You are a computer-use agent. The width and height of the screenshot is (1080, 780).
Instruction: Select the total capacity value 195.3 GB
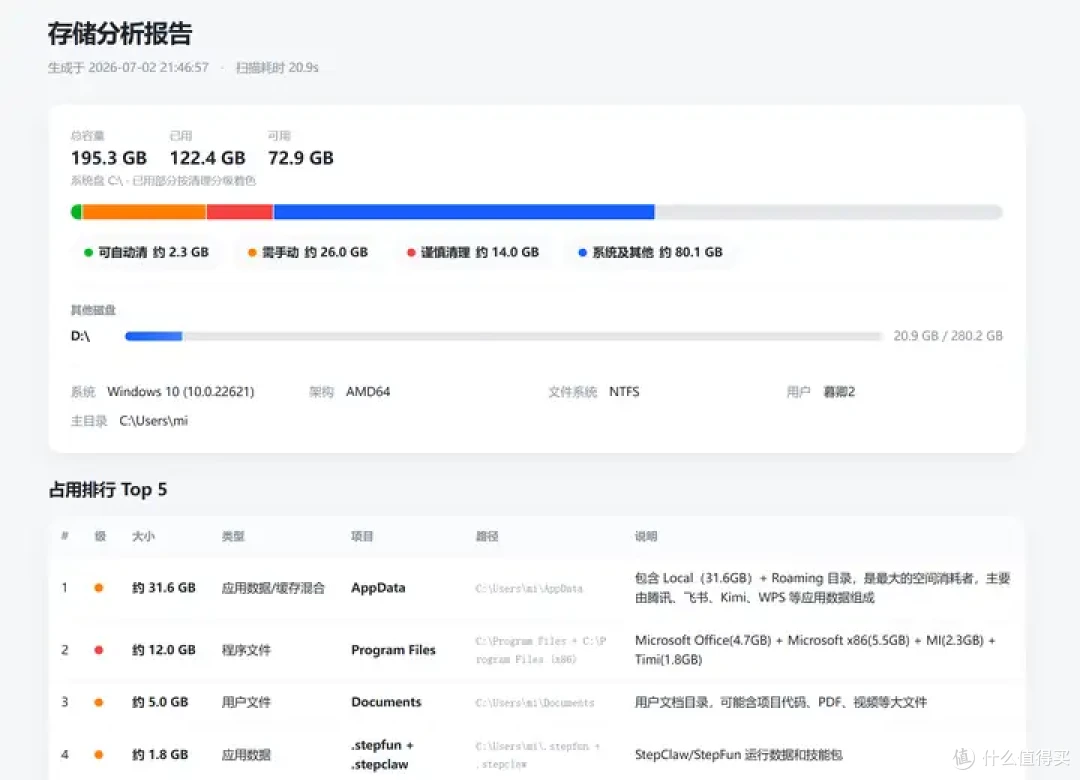tap(109, 158)
